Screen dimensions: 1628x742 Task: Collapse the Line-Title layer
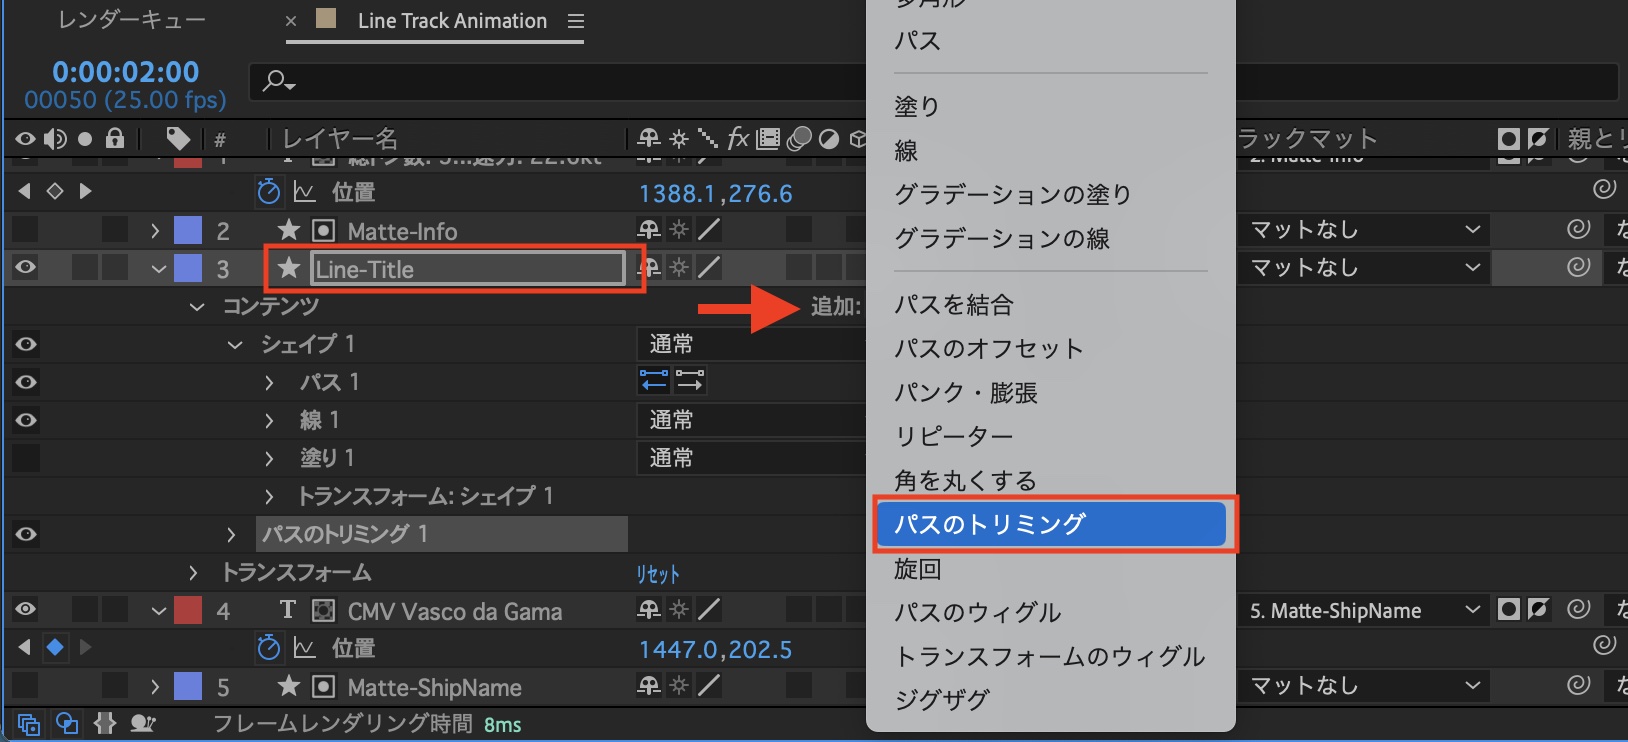coord(158,269)
